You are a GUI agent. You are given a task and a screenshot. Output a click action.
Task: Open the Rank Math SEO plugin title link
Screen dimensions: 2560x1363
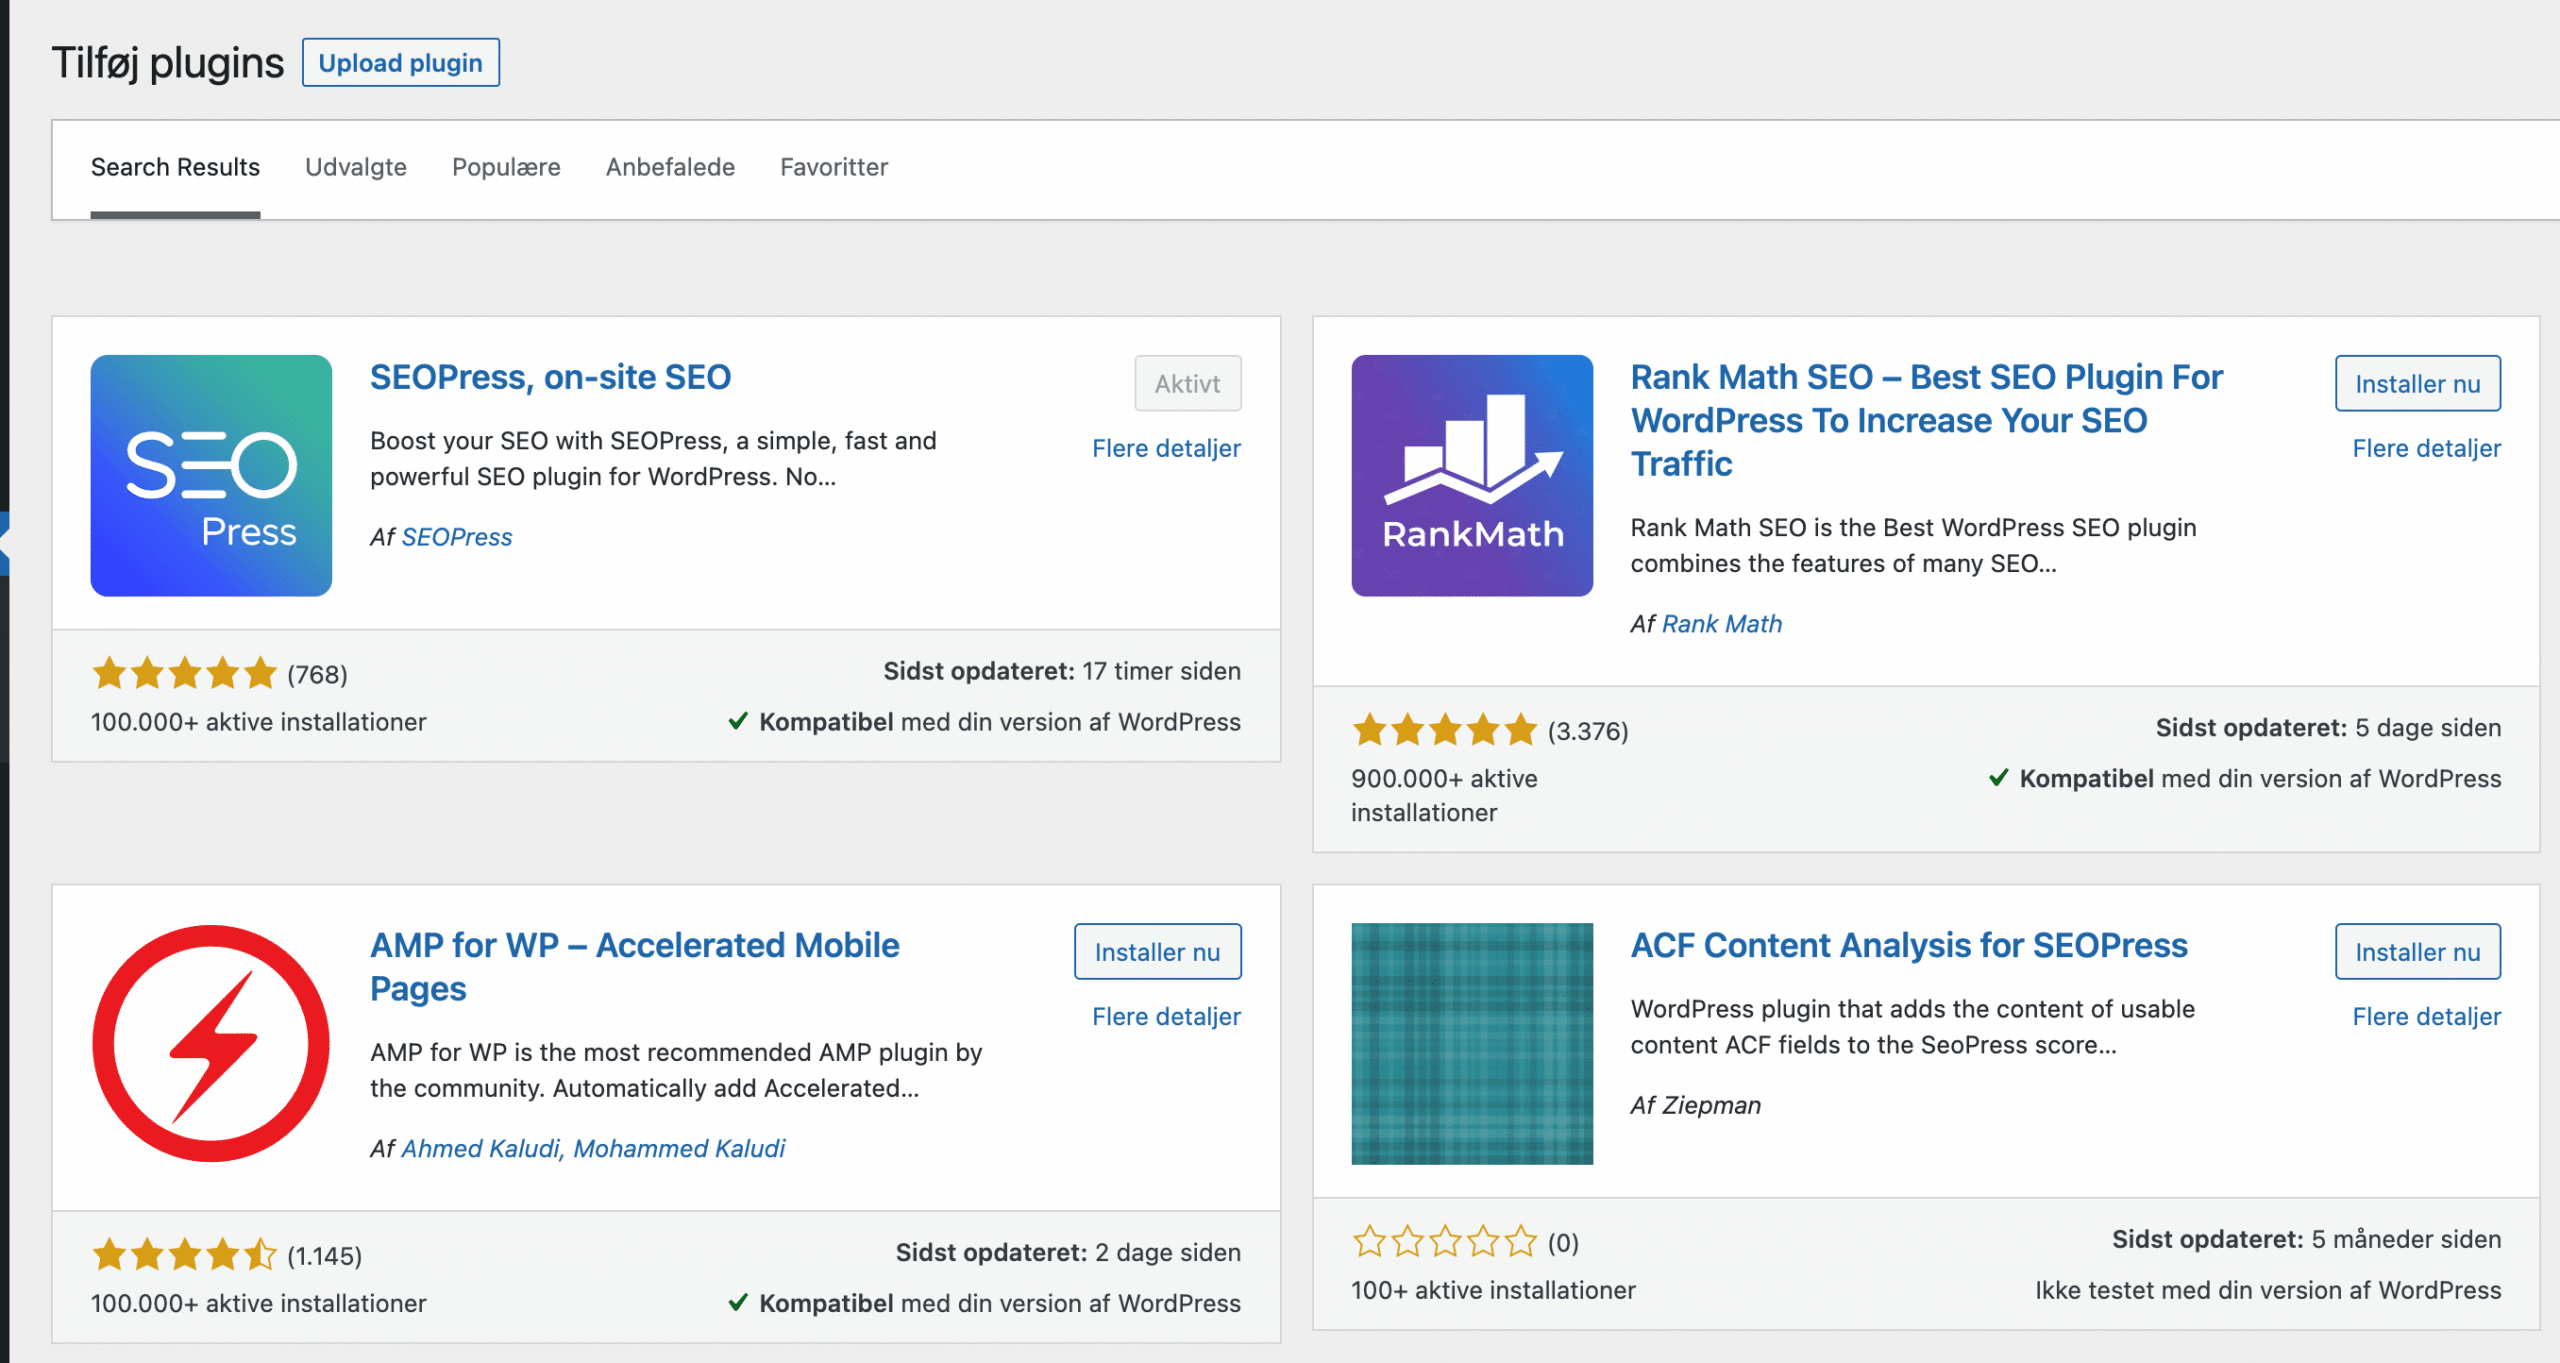tap(1926, 420)
